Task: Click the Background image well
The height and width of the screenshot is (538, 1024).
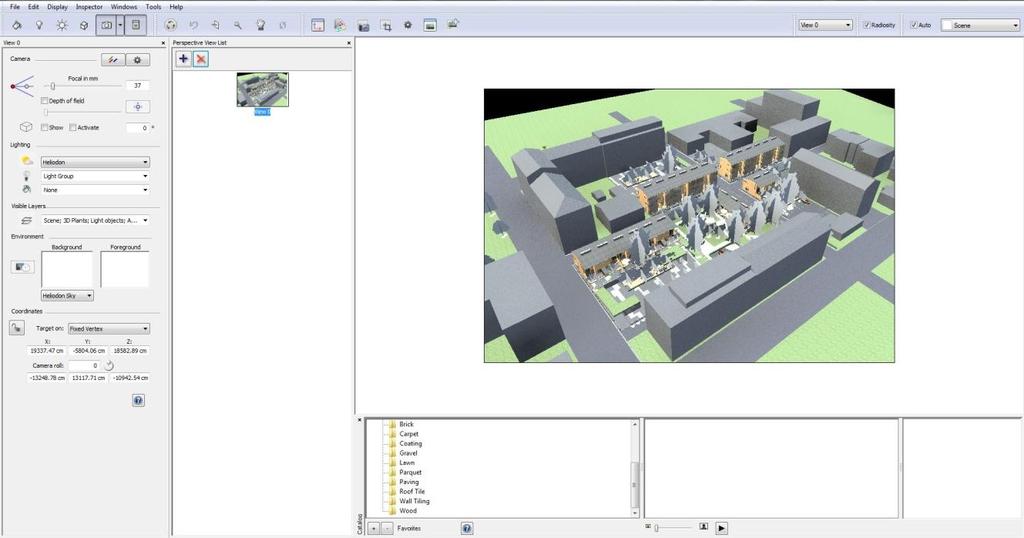Action: tap(67, 269)
